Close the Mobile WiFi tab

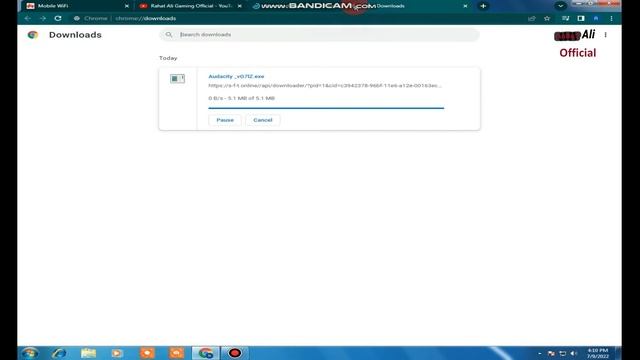(127, 6)
